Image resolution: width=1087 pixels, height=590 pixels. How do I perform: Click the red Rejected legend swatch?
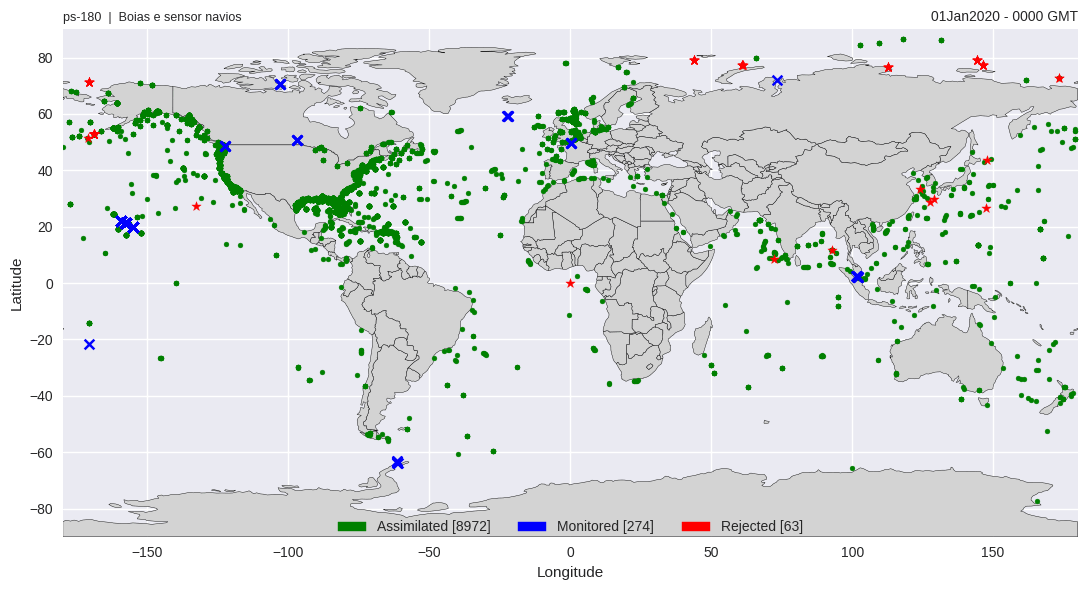pyautogui.click(x=696, y=526)
